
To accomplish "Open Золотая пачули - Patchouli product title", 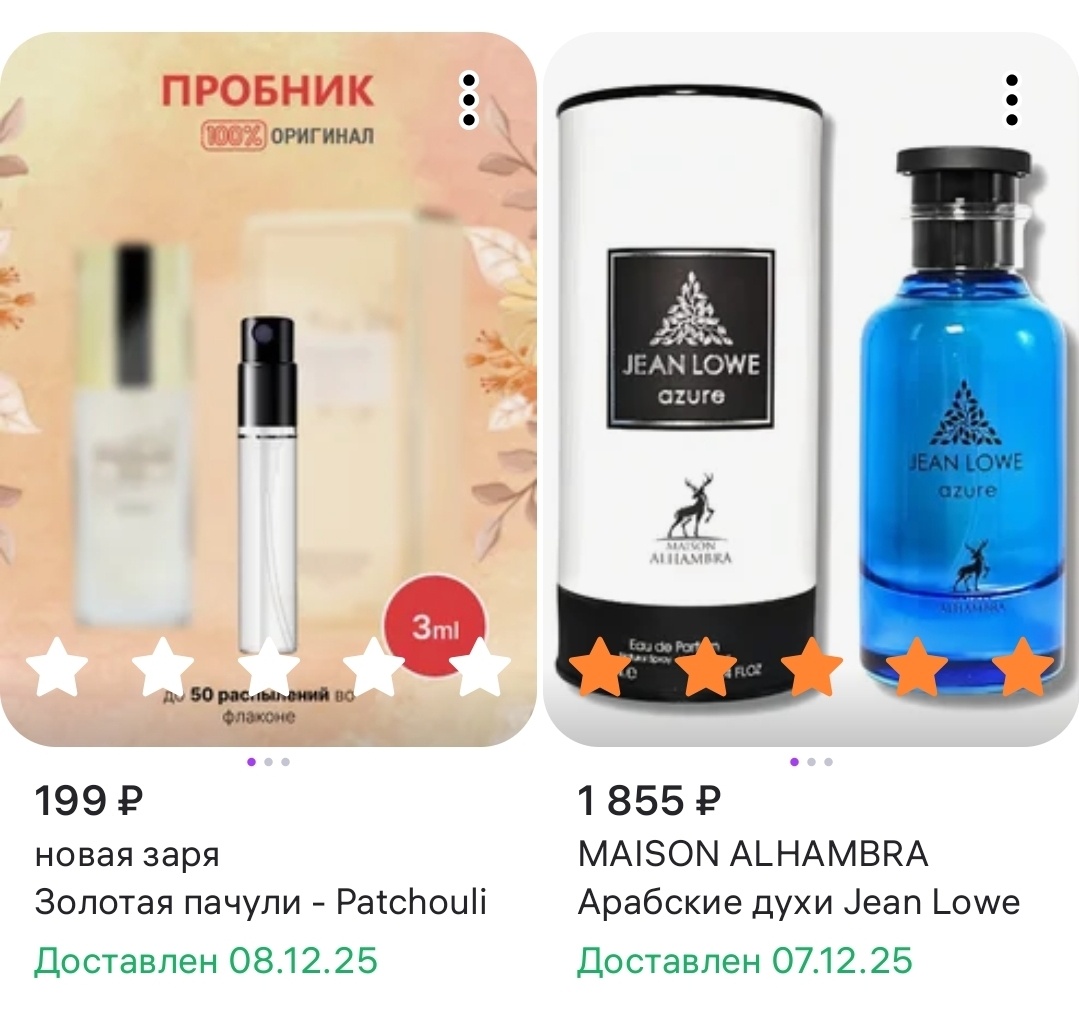I will coord(261,902).
